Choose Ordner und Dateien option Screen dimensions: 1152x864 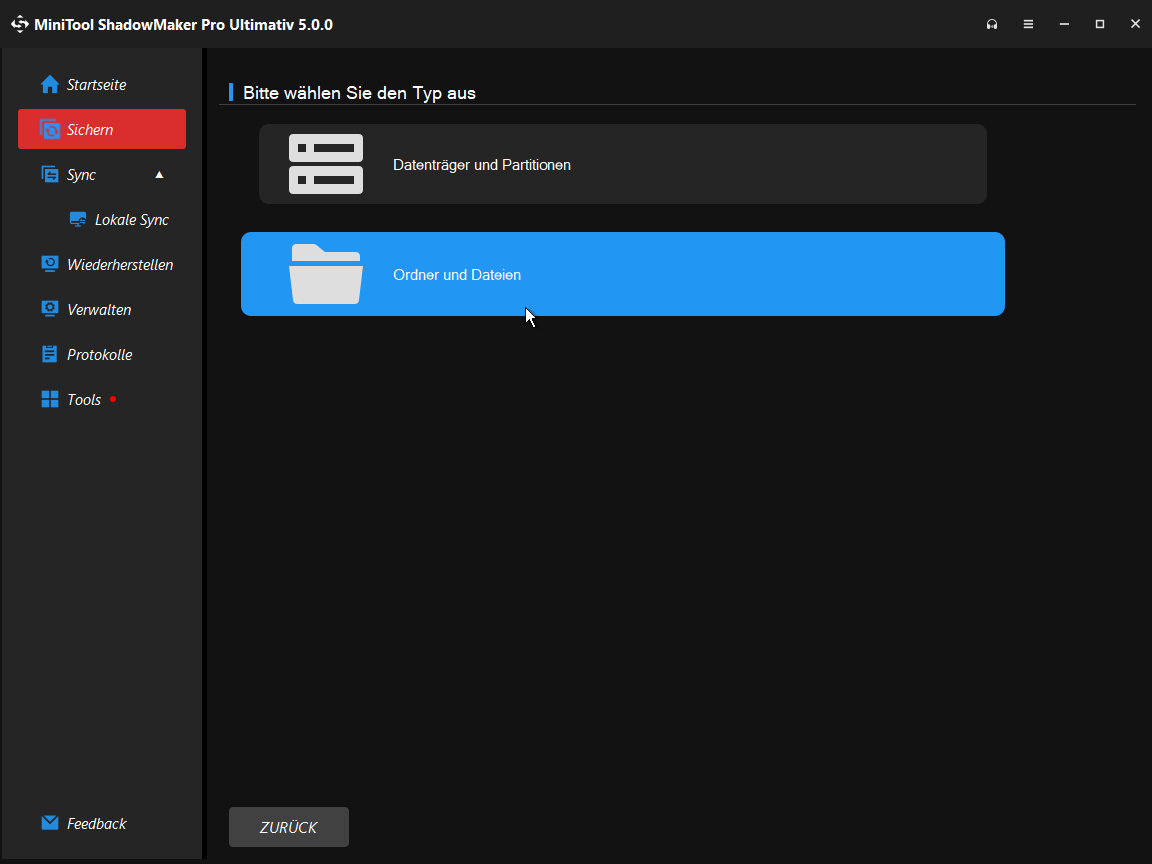622,274
